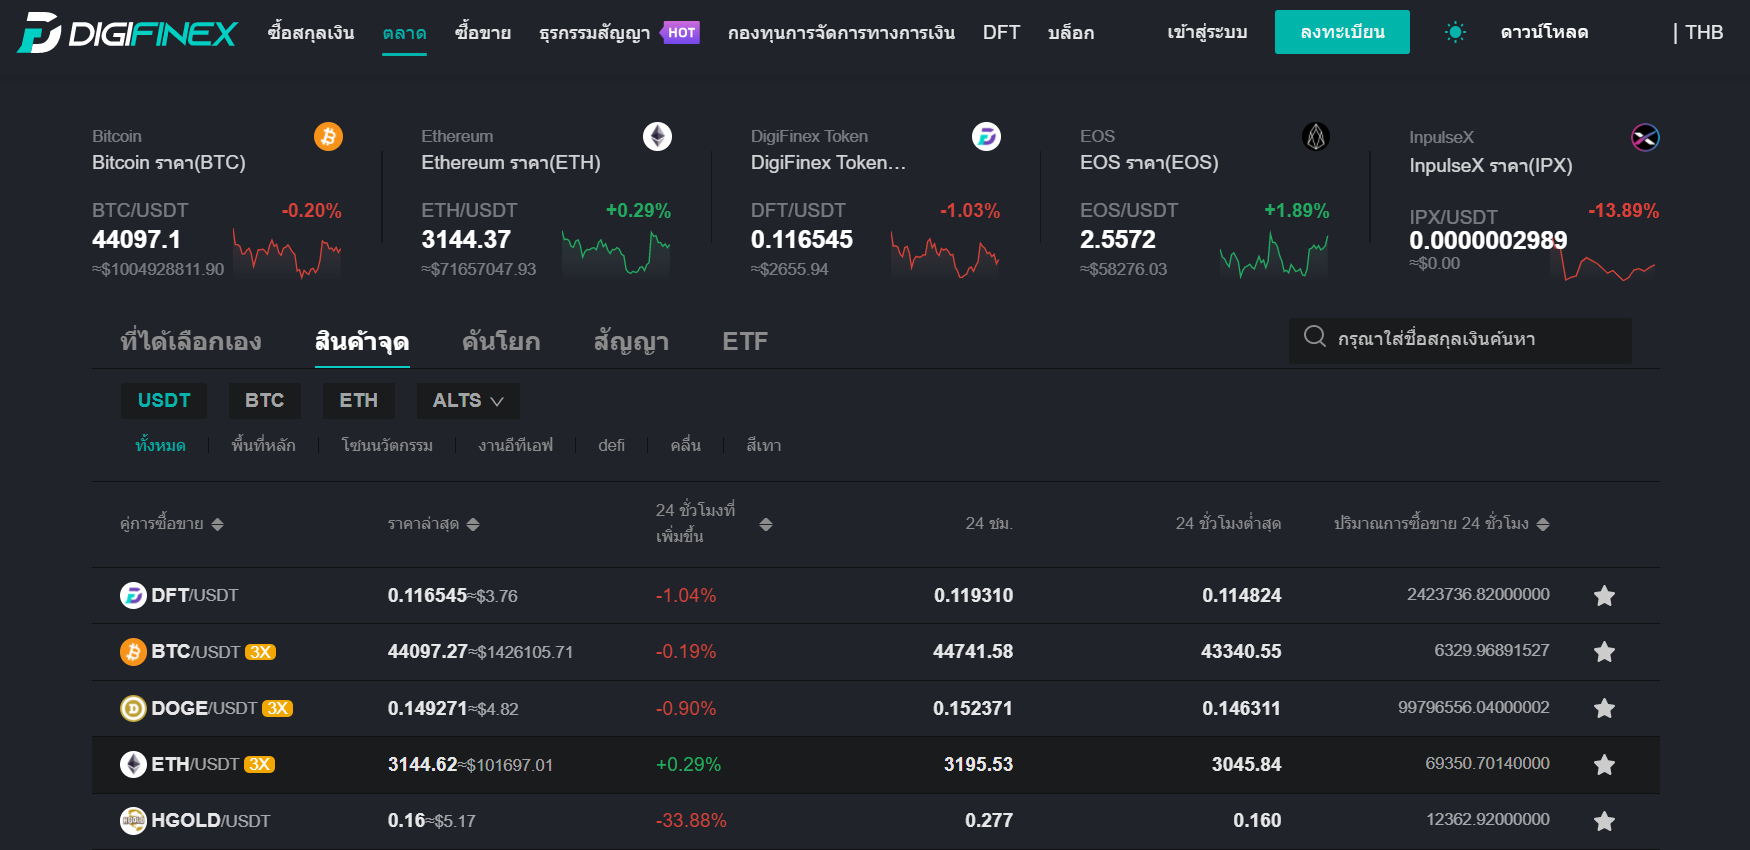This screenshot has width=1750, height=850.
Task: Select the BTC market filter
Action: (264, 401)
